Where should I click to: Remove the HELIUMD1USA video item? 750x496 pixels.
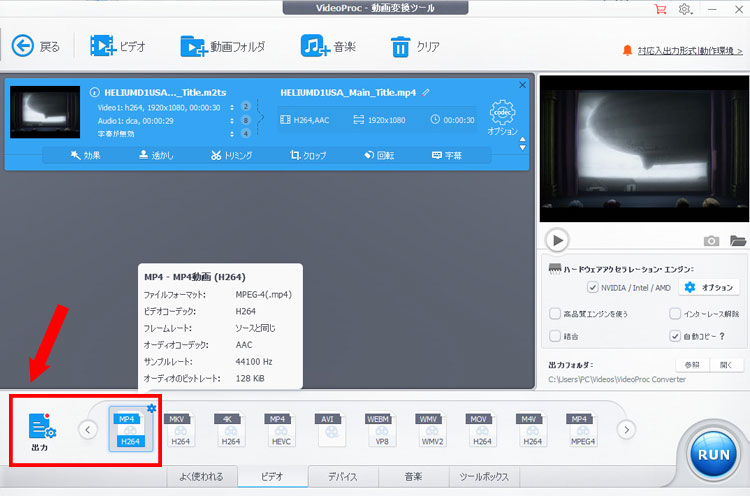coord(522,85)
